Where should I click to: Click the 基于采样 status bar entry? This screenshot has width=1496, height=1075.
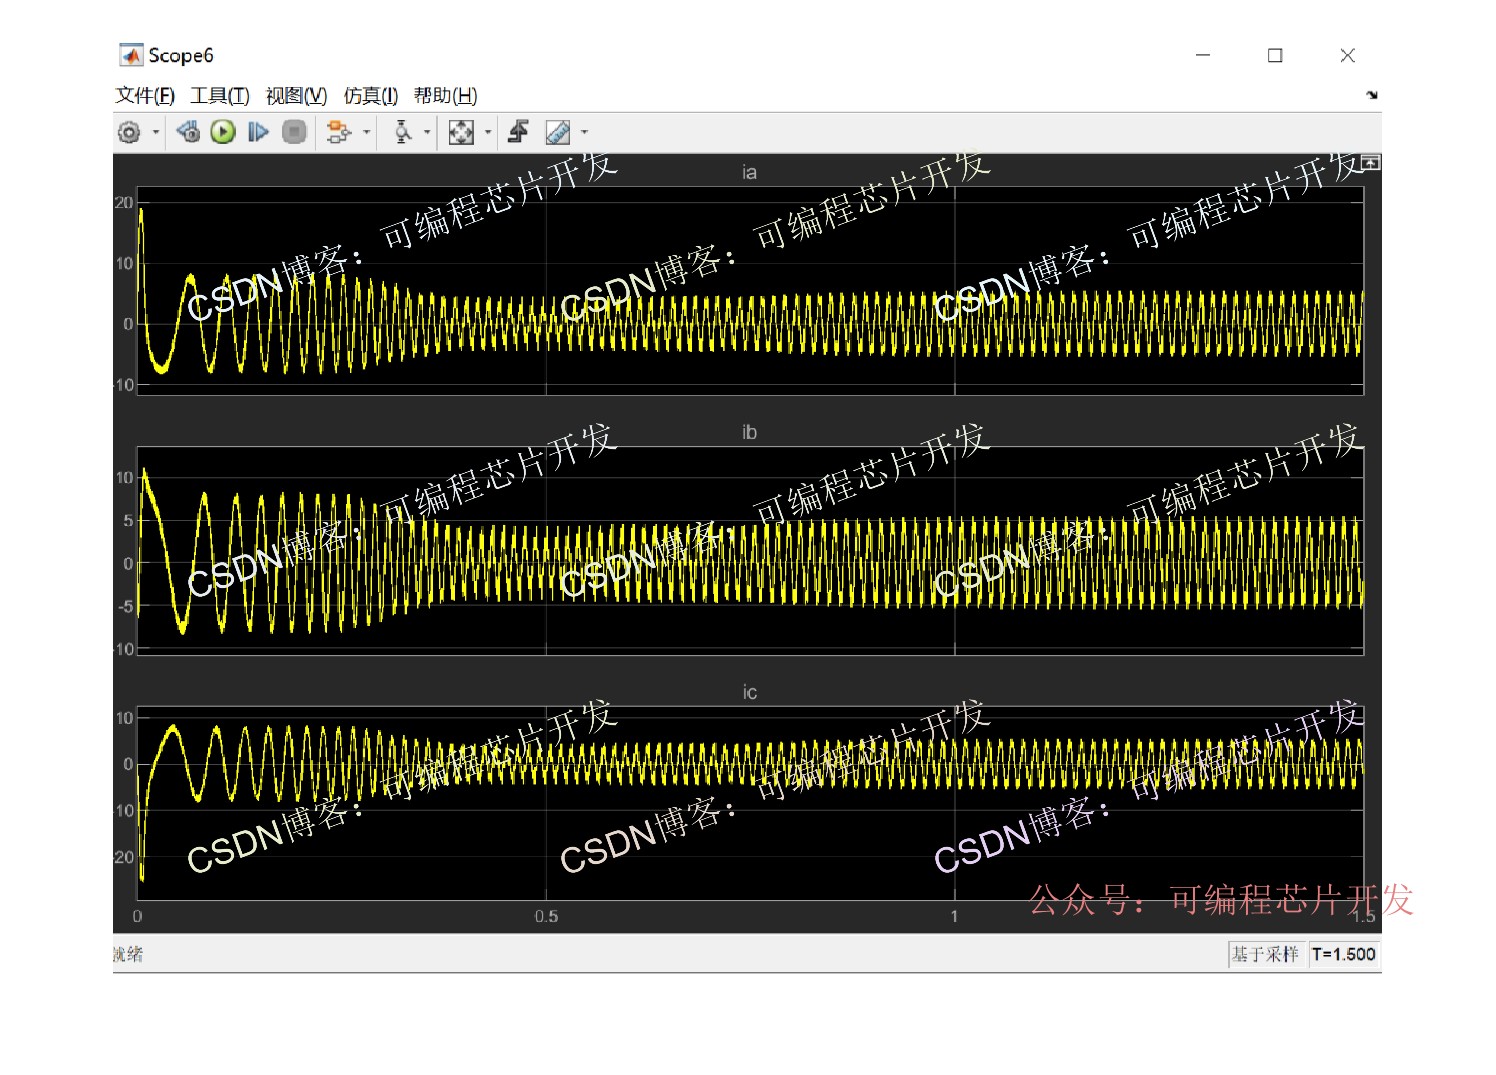[1265, 954]
